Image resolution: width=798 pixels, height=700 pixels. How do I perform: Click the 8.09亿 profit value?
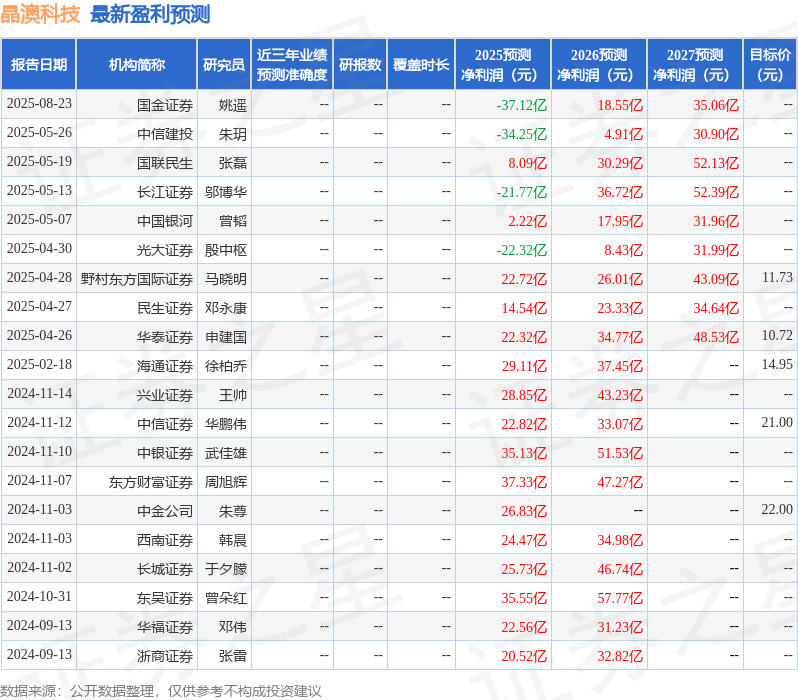point(527,163)
